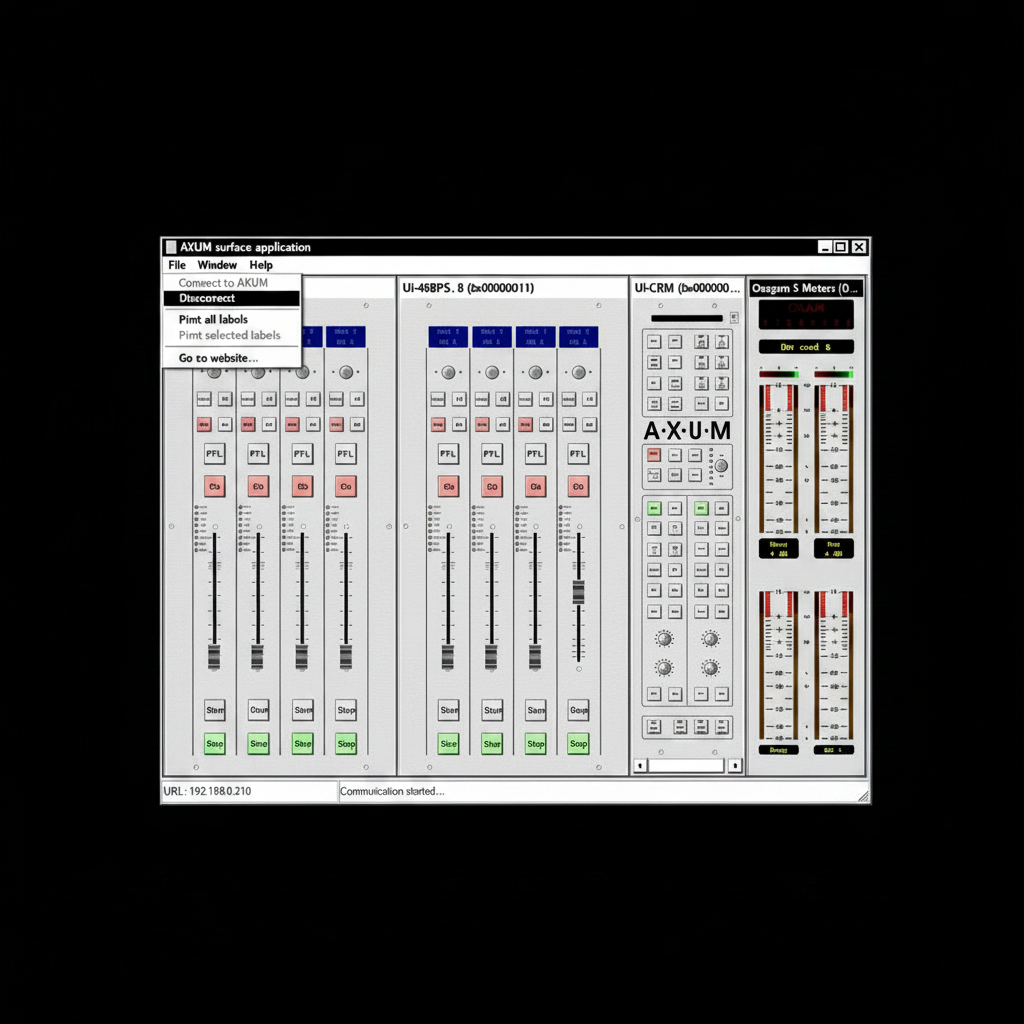The height and width of the screenshot is (1024, 1024).
Task: Click blue display on first Ui-46BPS strip
Action: (448, 337)
